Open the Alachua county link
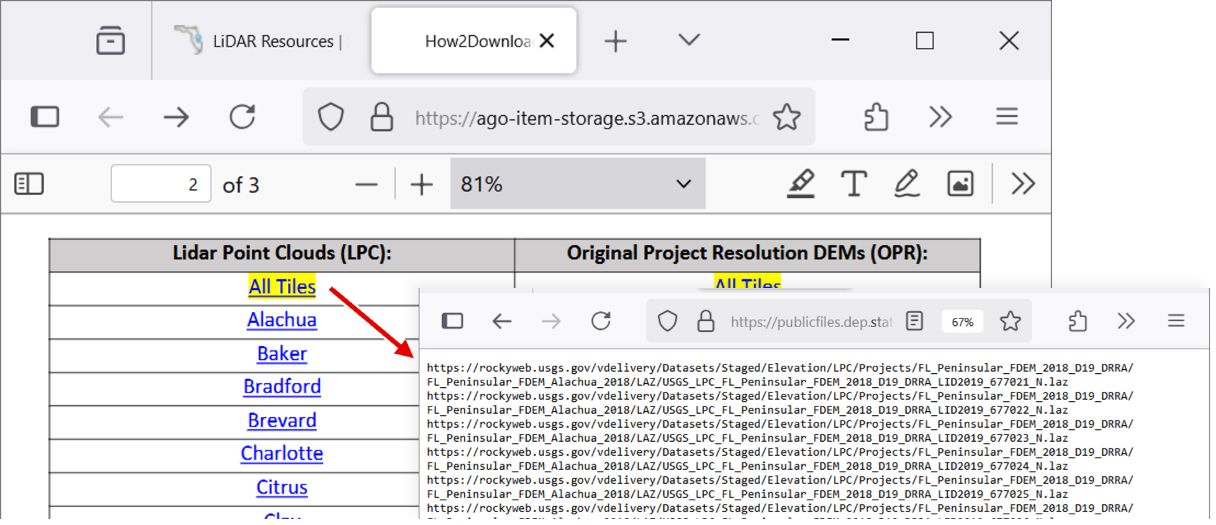The width and height of the screenshot is (1216, 525). tap(282, 320)
